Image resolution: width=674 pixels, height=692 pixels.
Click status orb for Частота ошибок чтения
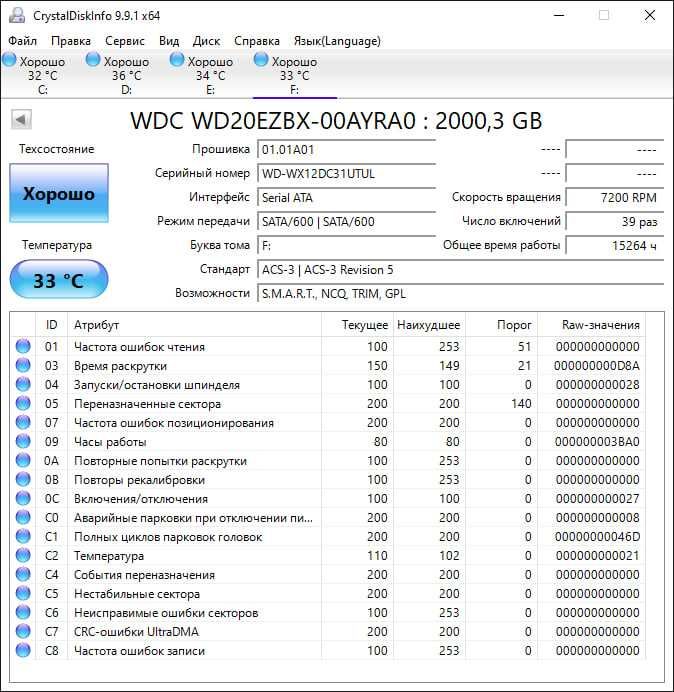23,346
